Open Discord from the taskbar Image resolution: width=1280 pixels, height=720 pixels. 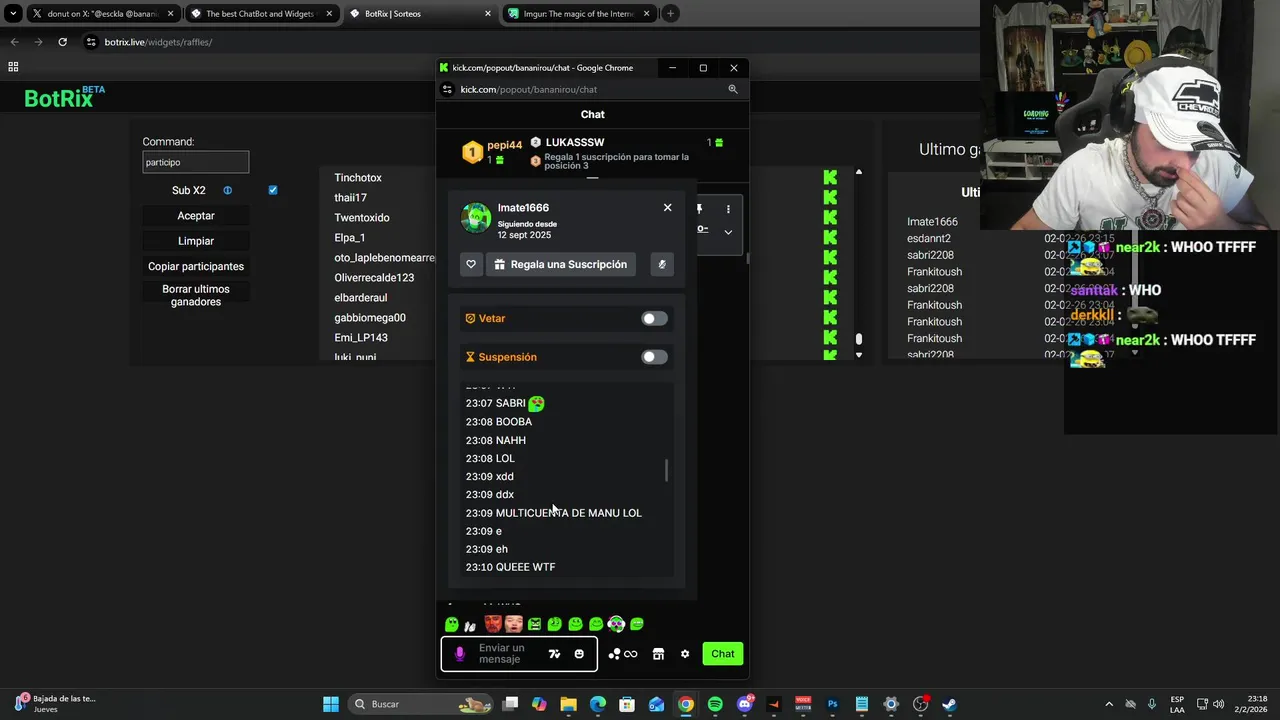[x=744, y=704]
